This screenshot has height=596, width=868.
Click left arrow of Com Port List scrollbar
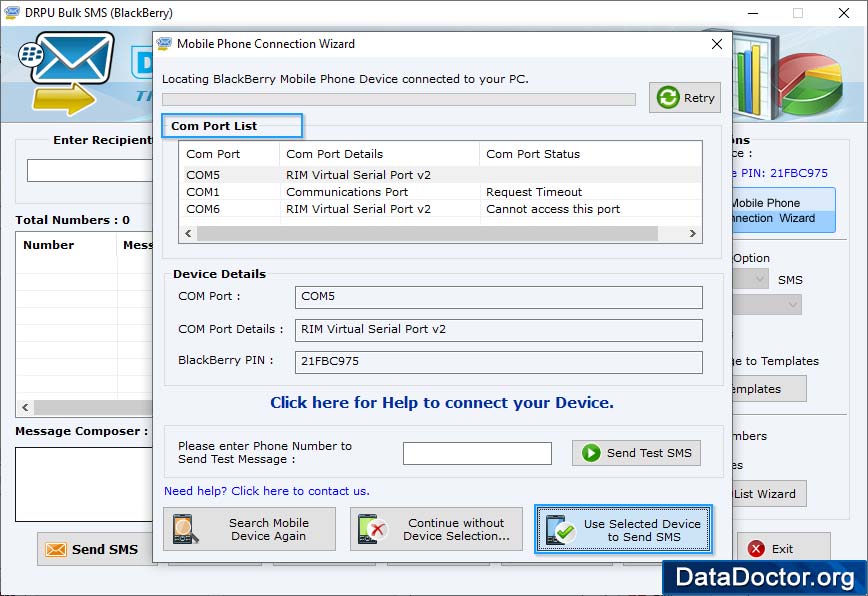188,234
